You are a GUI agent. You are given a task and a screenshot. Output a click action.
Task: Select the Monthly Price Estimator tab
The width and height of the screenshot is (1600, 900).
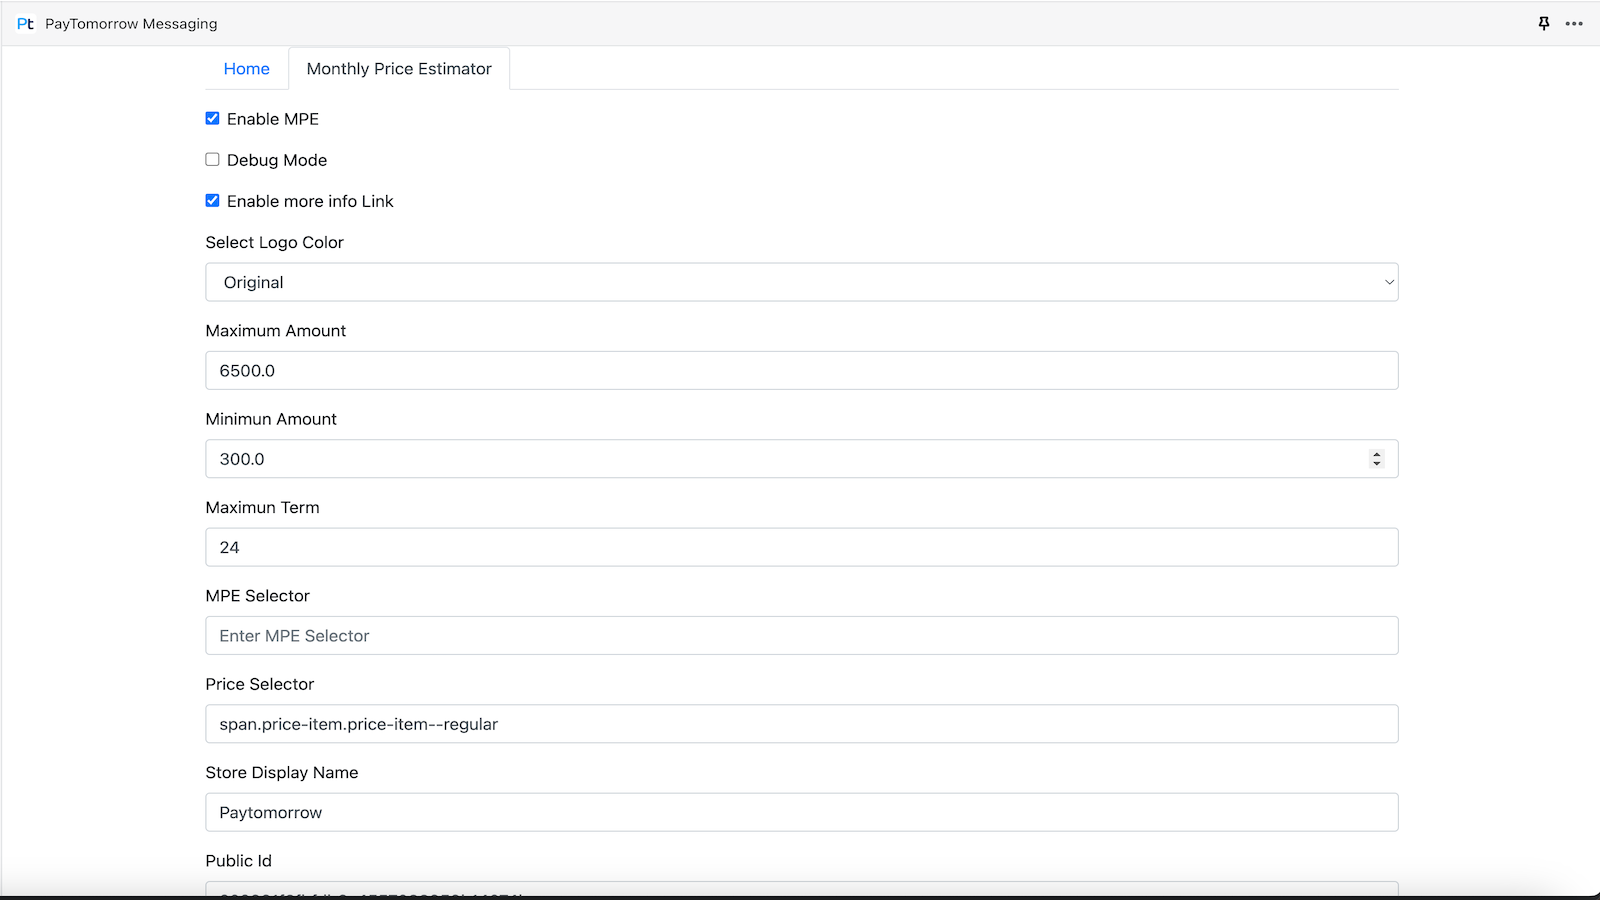pyautogui.click(x=399, y=69)
